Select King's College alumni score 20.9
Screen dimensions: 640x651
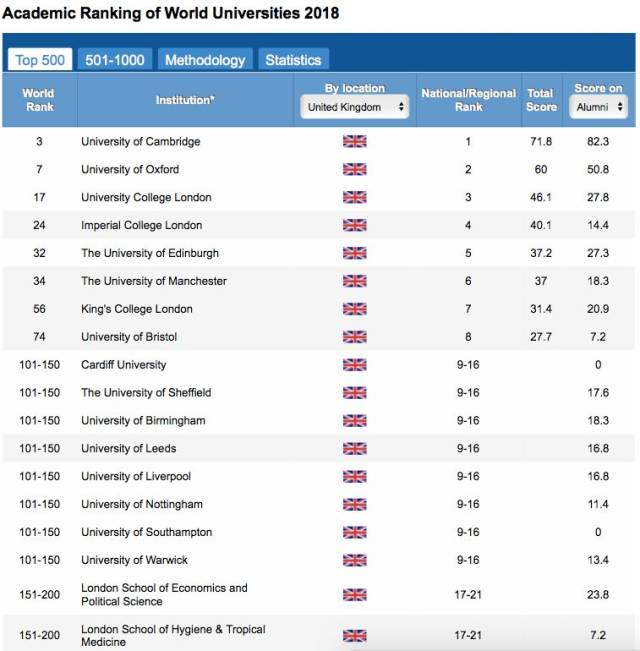(x=598, y=309)
